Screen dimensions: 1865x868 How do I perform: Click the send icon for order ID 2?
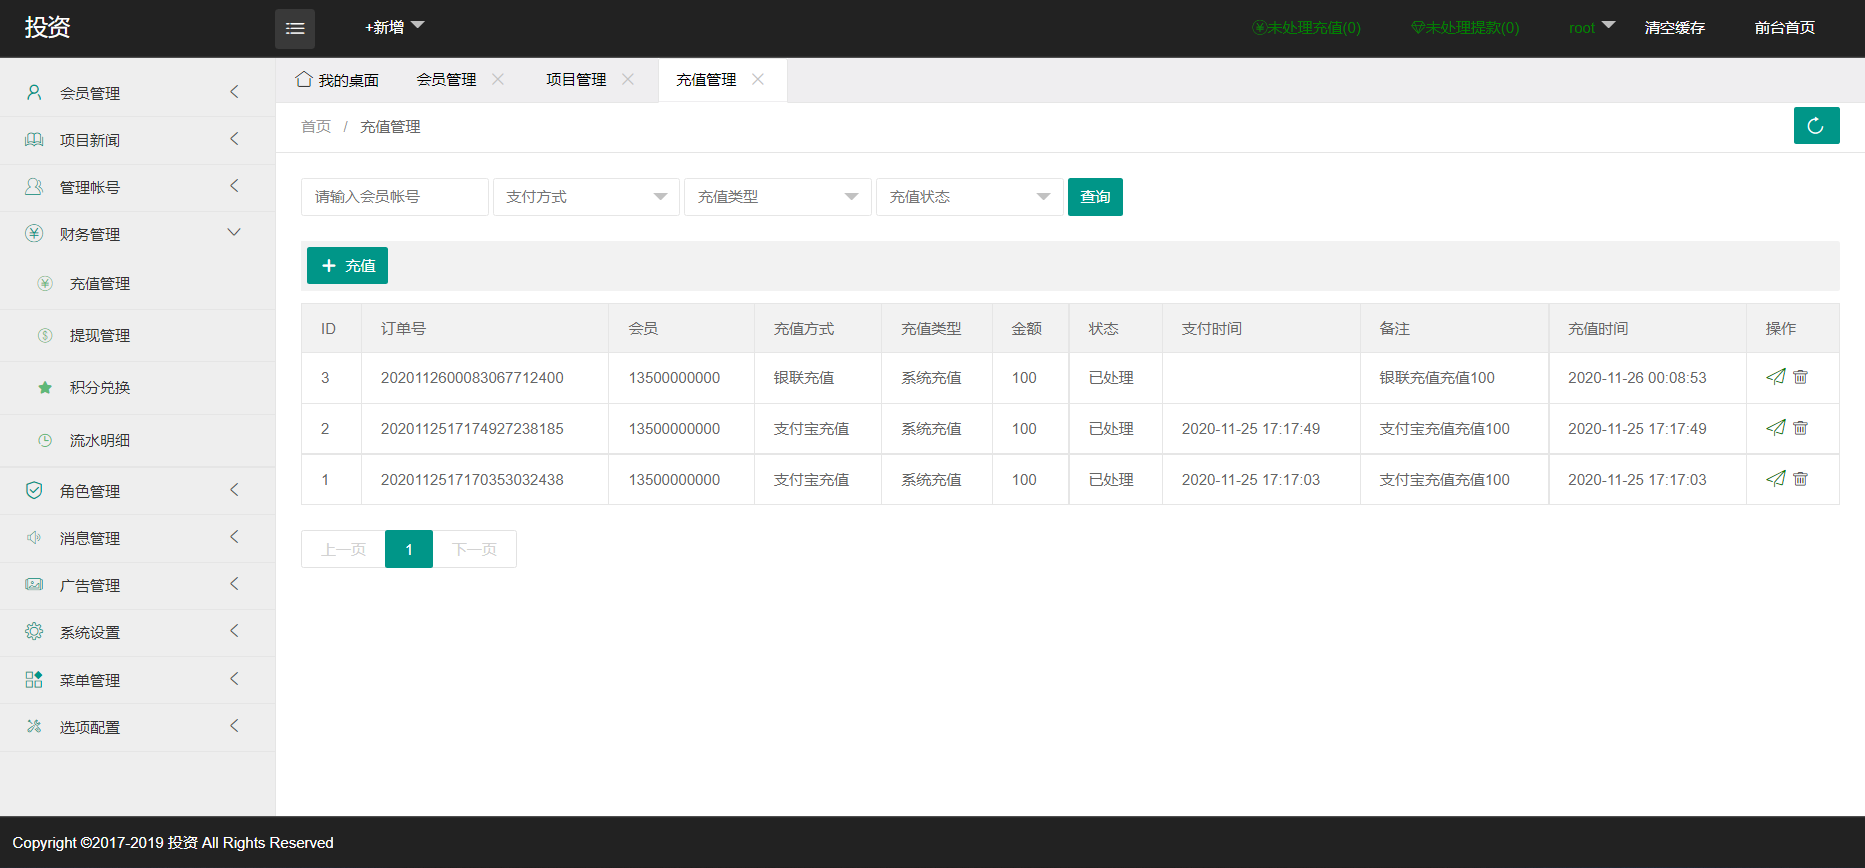coord(1776,428)
